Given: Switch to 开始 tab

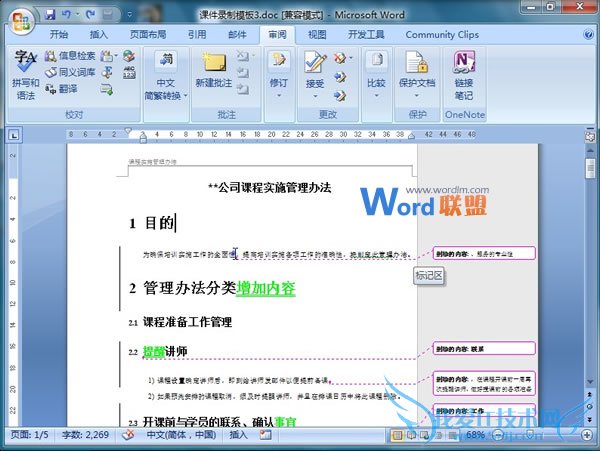Looking at the screenshot, I should coord(59,35).
